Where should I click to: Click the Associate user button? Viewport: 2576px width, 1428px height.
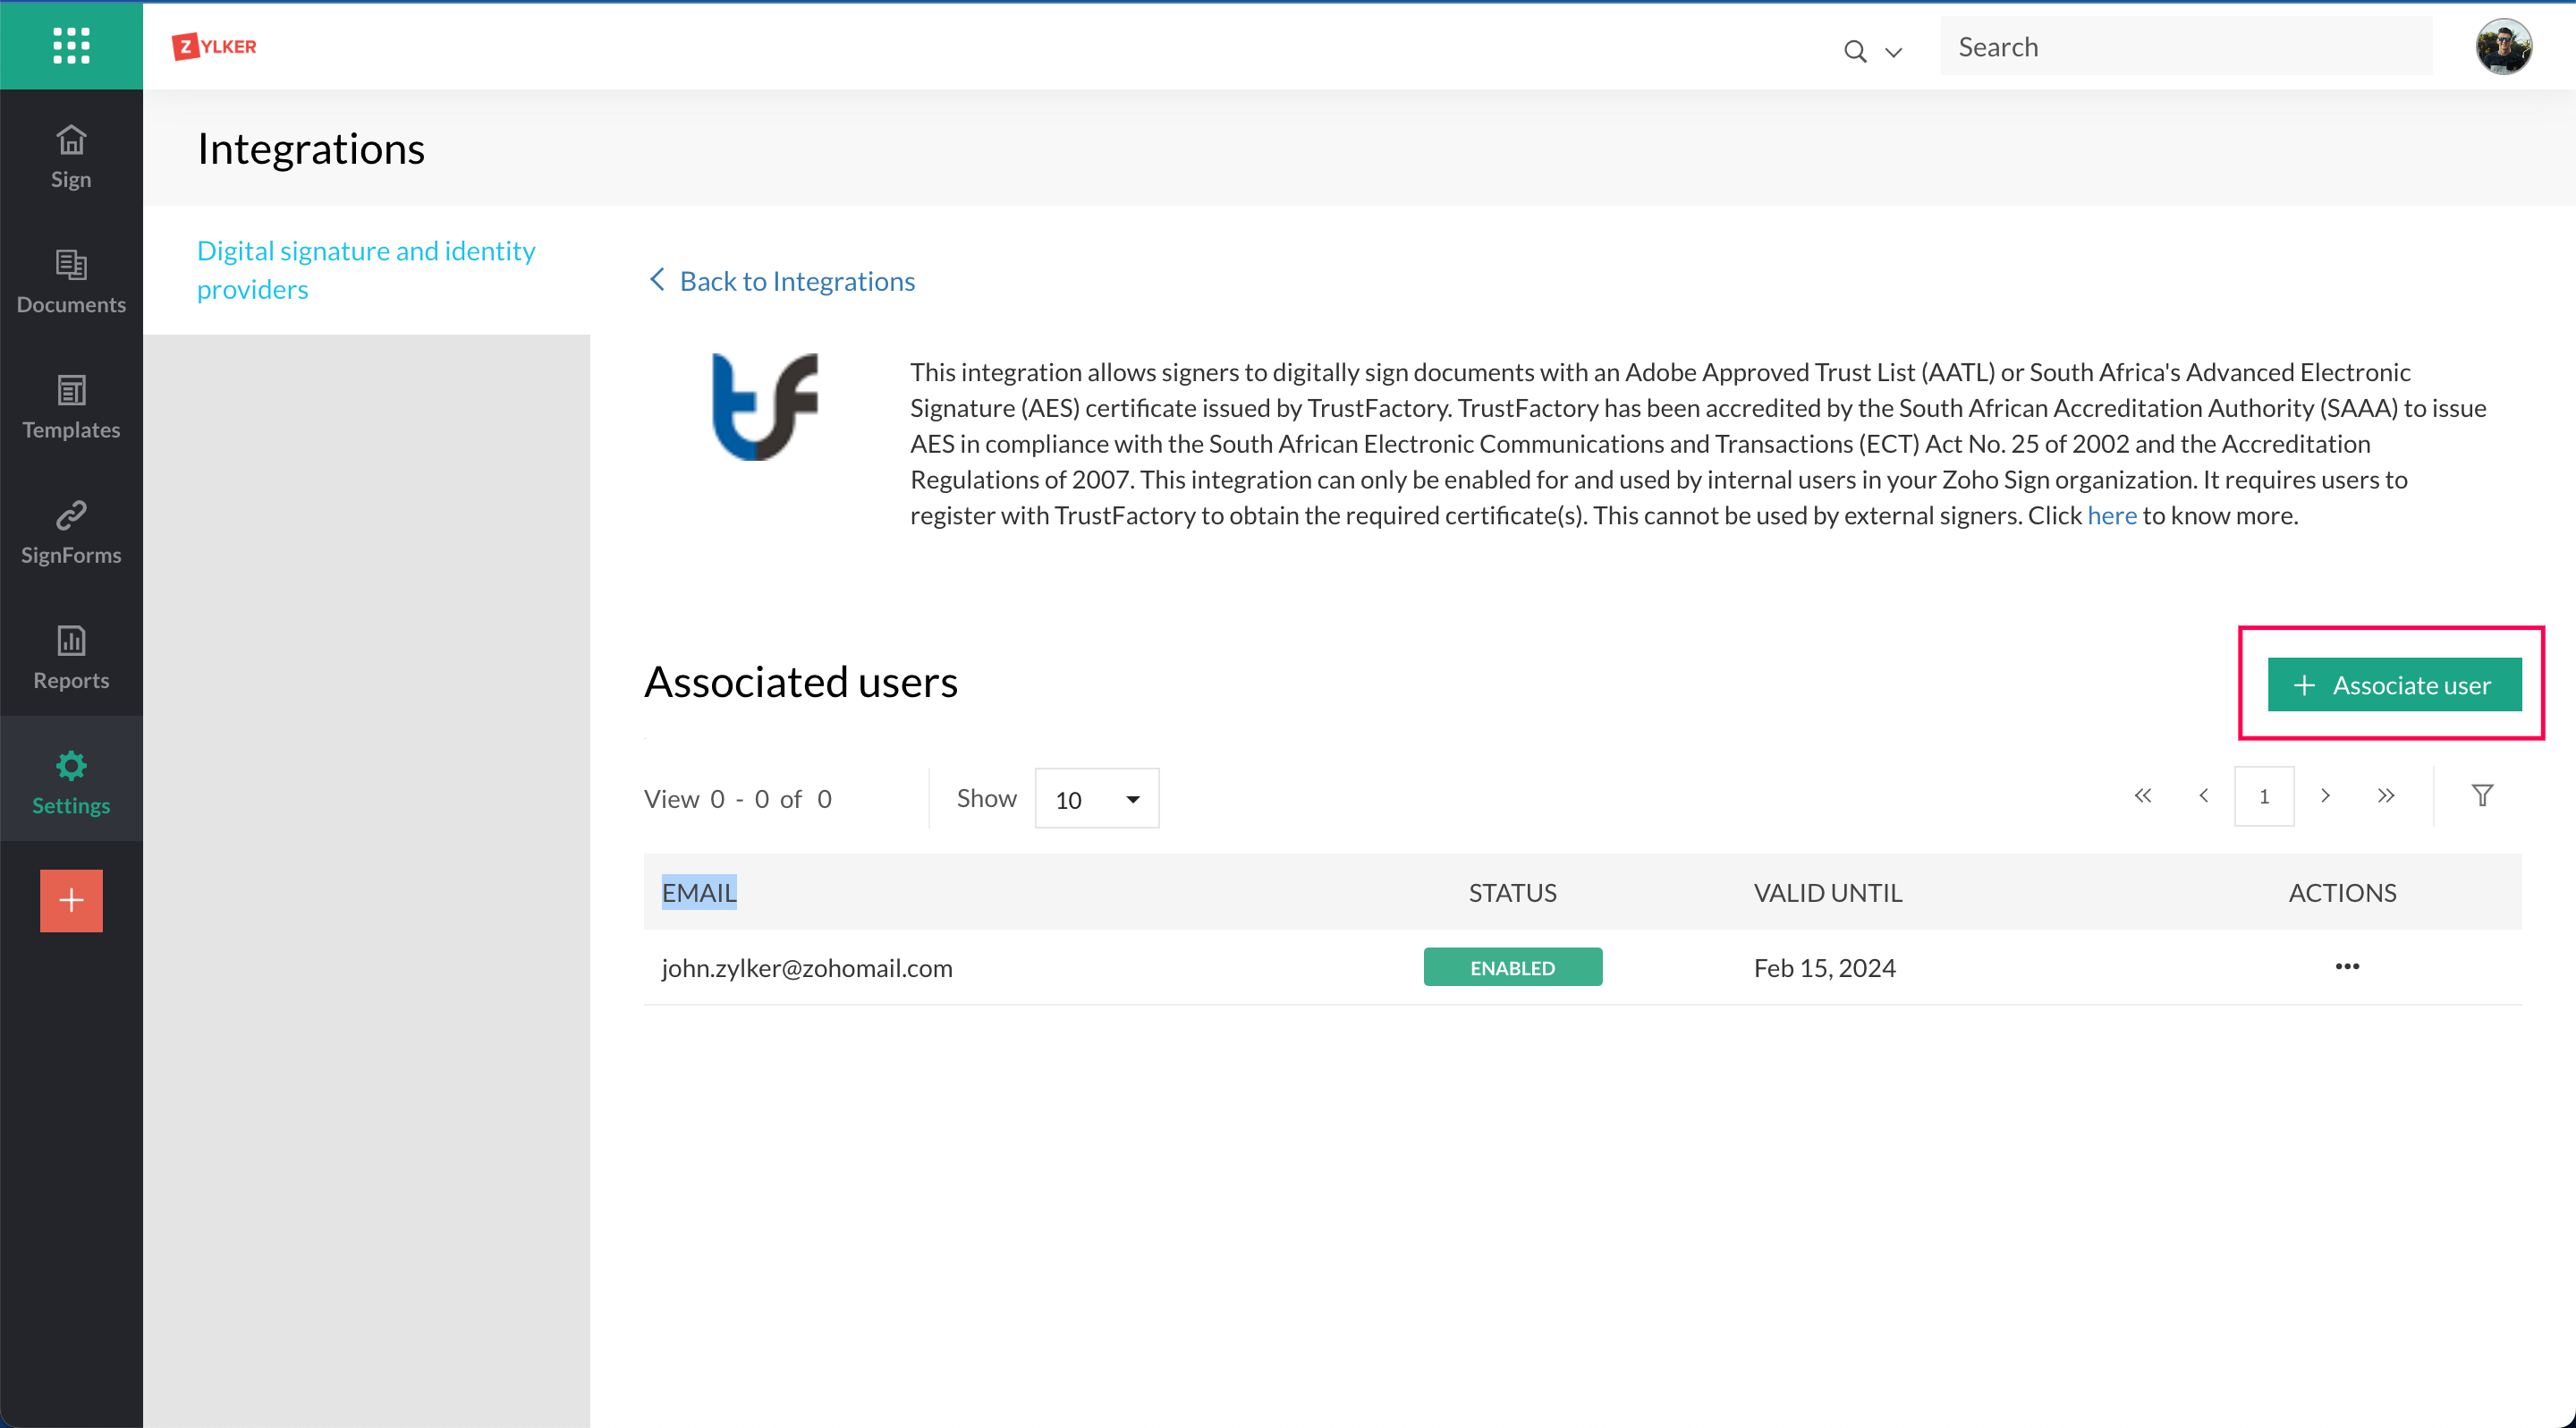click(2393, 685)
